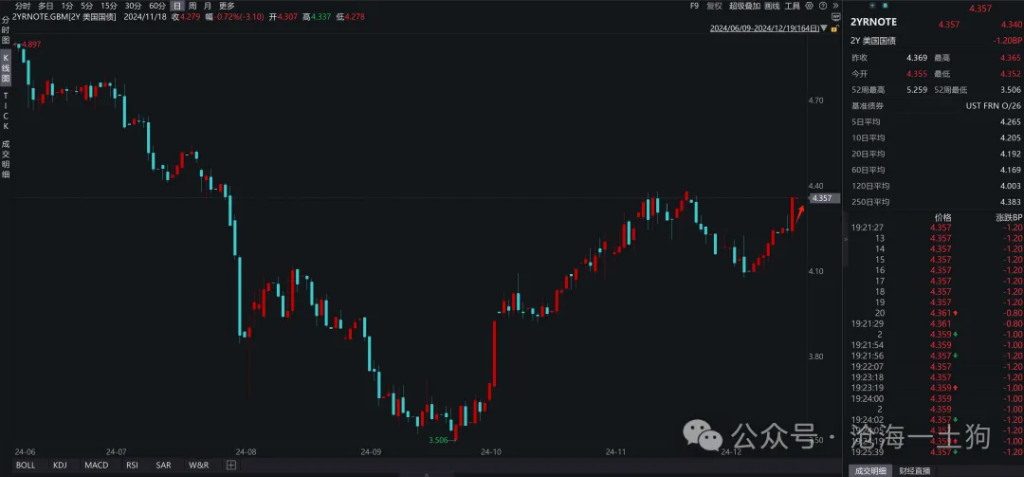Enable the MACD indicator
Image resolution: width=1024 pixels, height=477 pixels.
pyautogui.click(x=96, y=465)
